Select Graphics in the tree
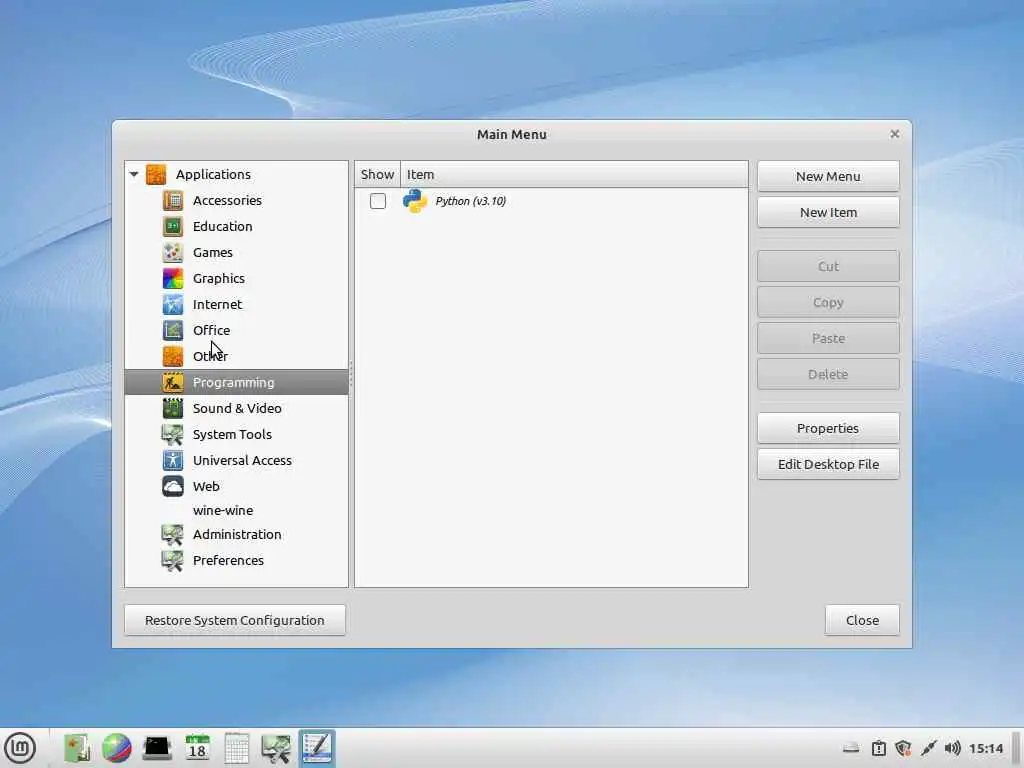1024x768 pixels. click(219, 278)
